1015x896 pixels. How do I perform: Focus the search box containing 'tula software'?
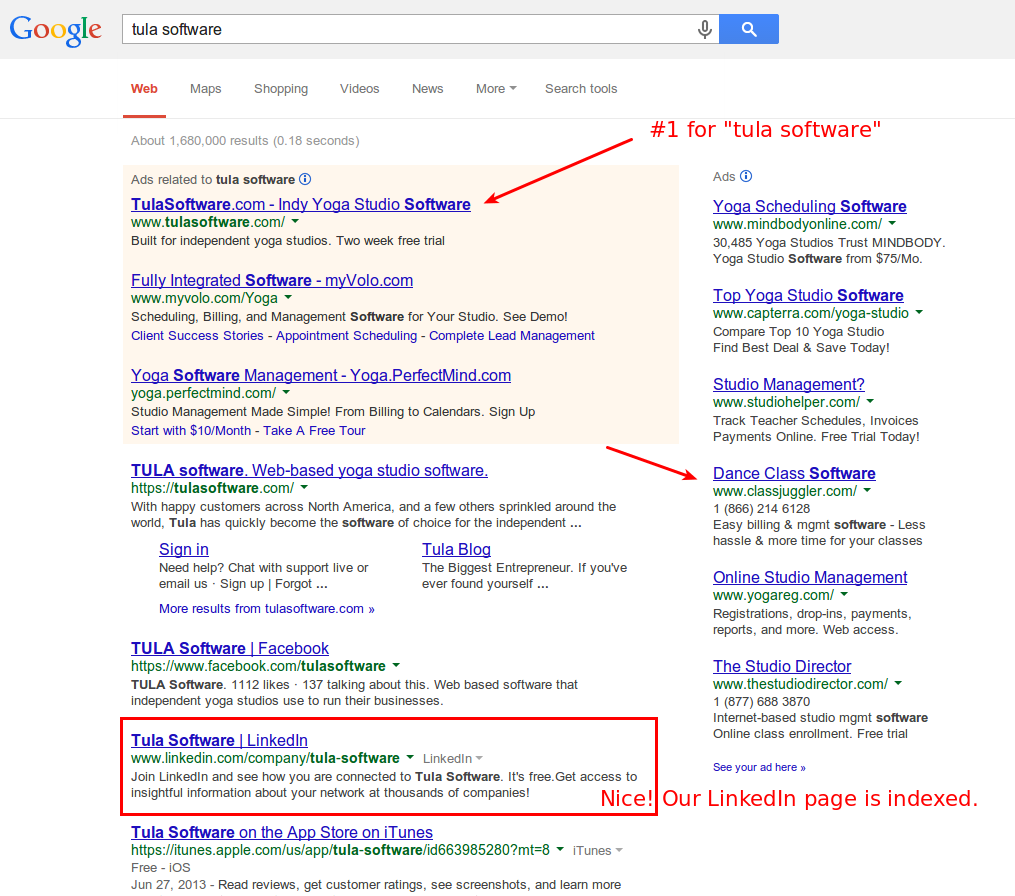tap(420, 29)
